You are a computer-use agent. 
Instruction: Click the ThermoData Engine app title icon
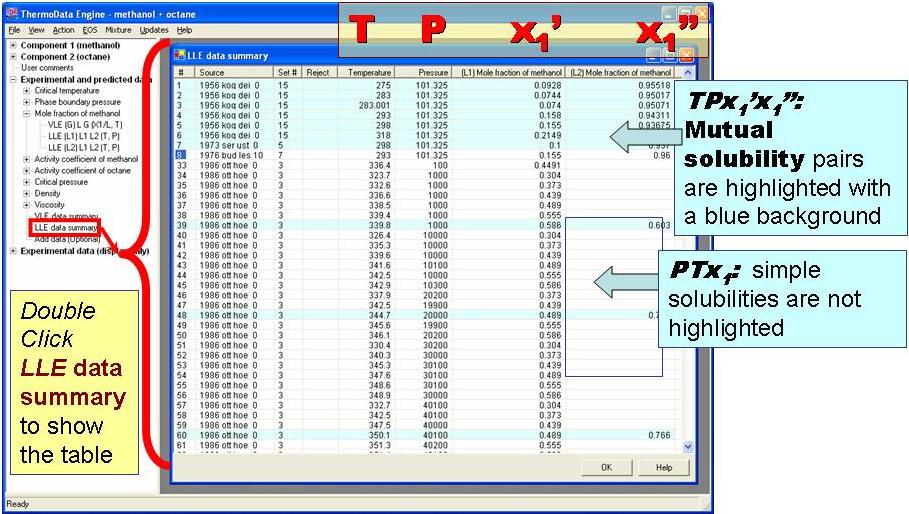click(x=11, y=14)
